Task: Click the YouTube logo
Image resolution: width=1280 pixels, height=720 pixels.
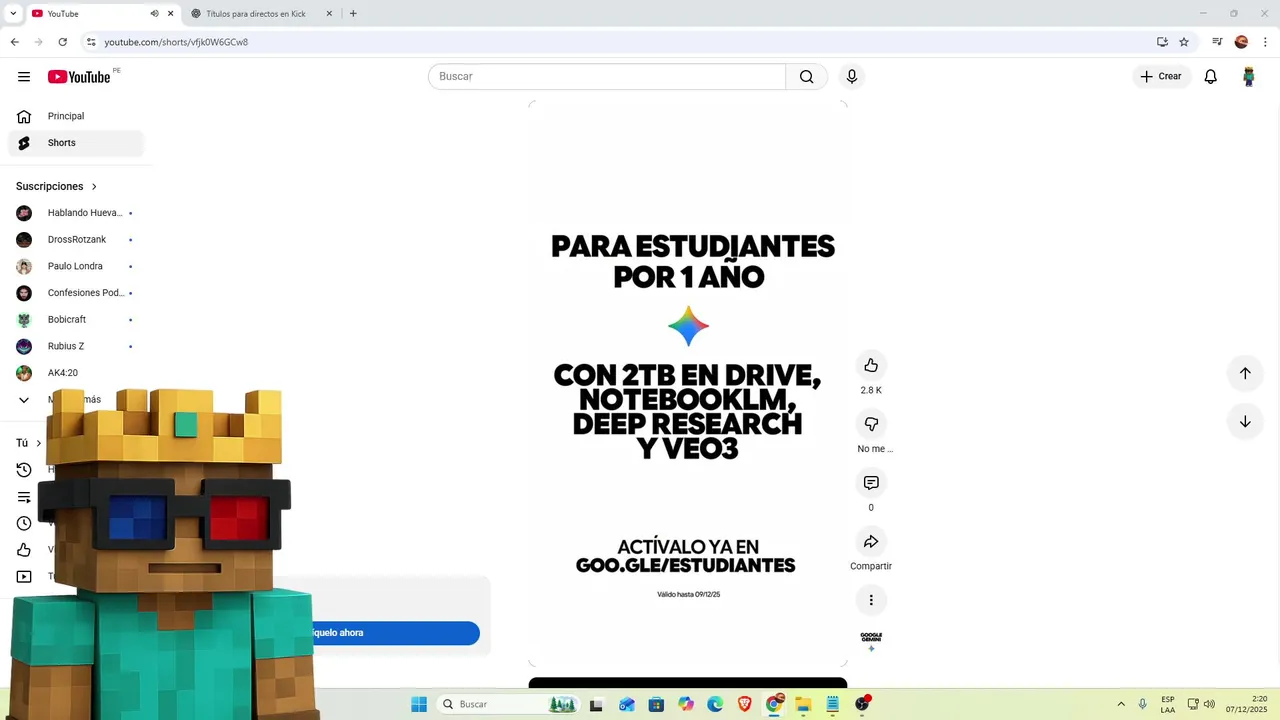Action: [x=79, y=77]
